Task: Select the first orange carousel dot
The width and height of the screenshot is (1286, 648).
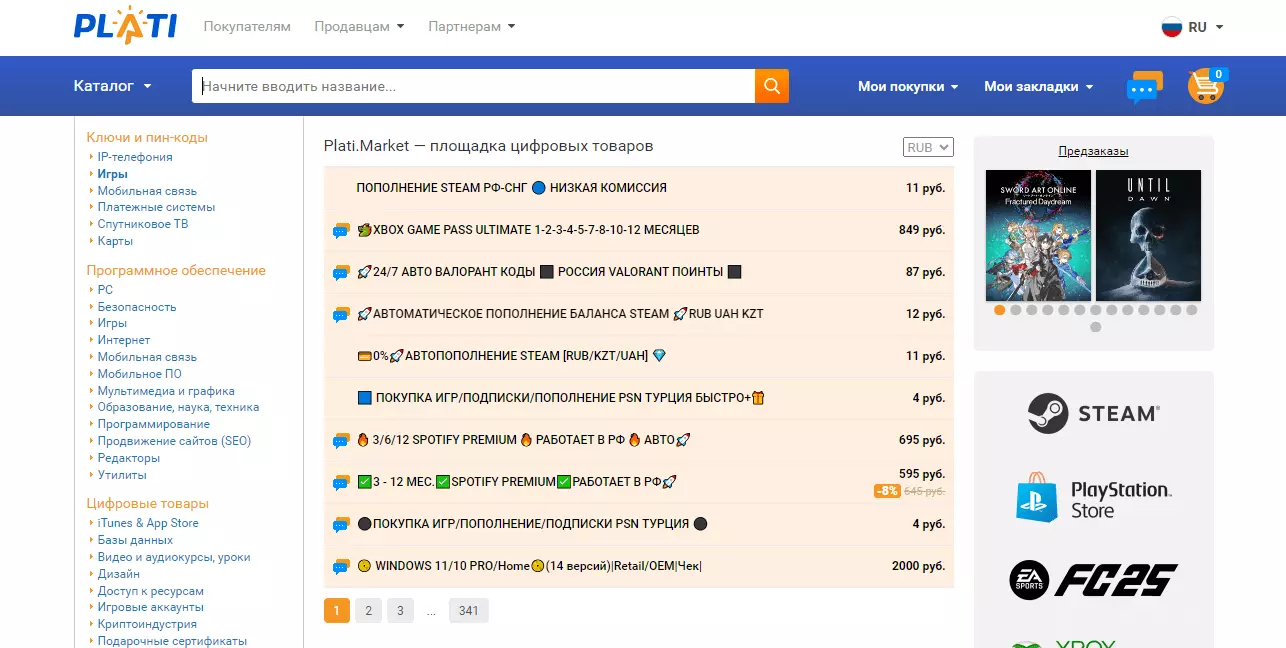Action: pos(999,310)
